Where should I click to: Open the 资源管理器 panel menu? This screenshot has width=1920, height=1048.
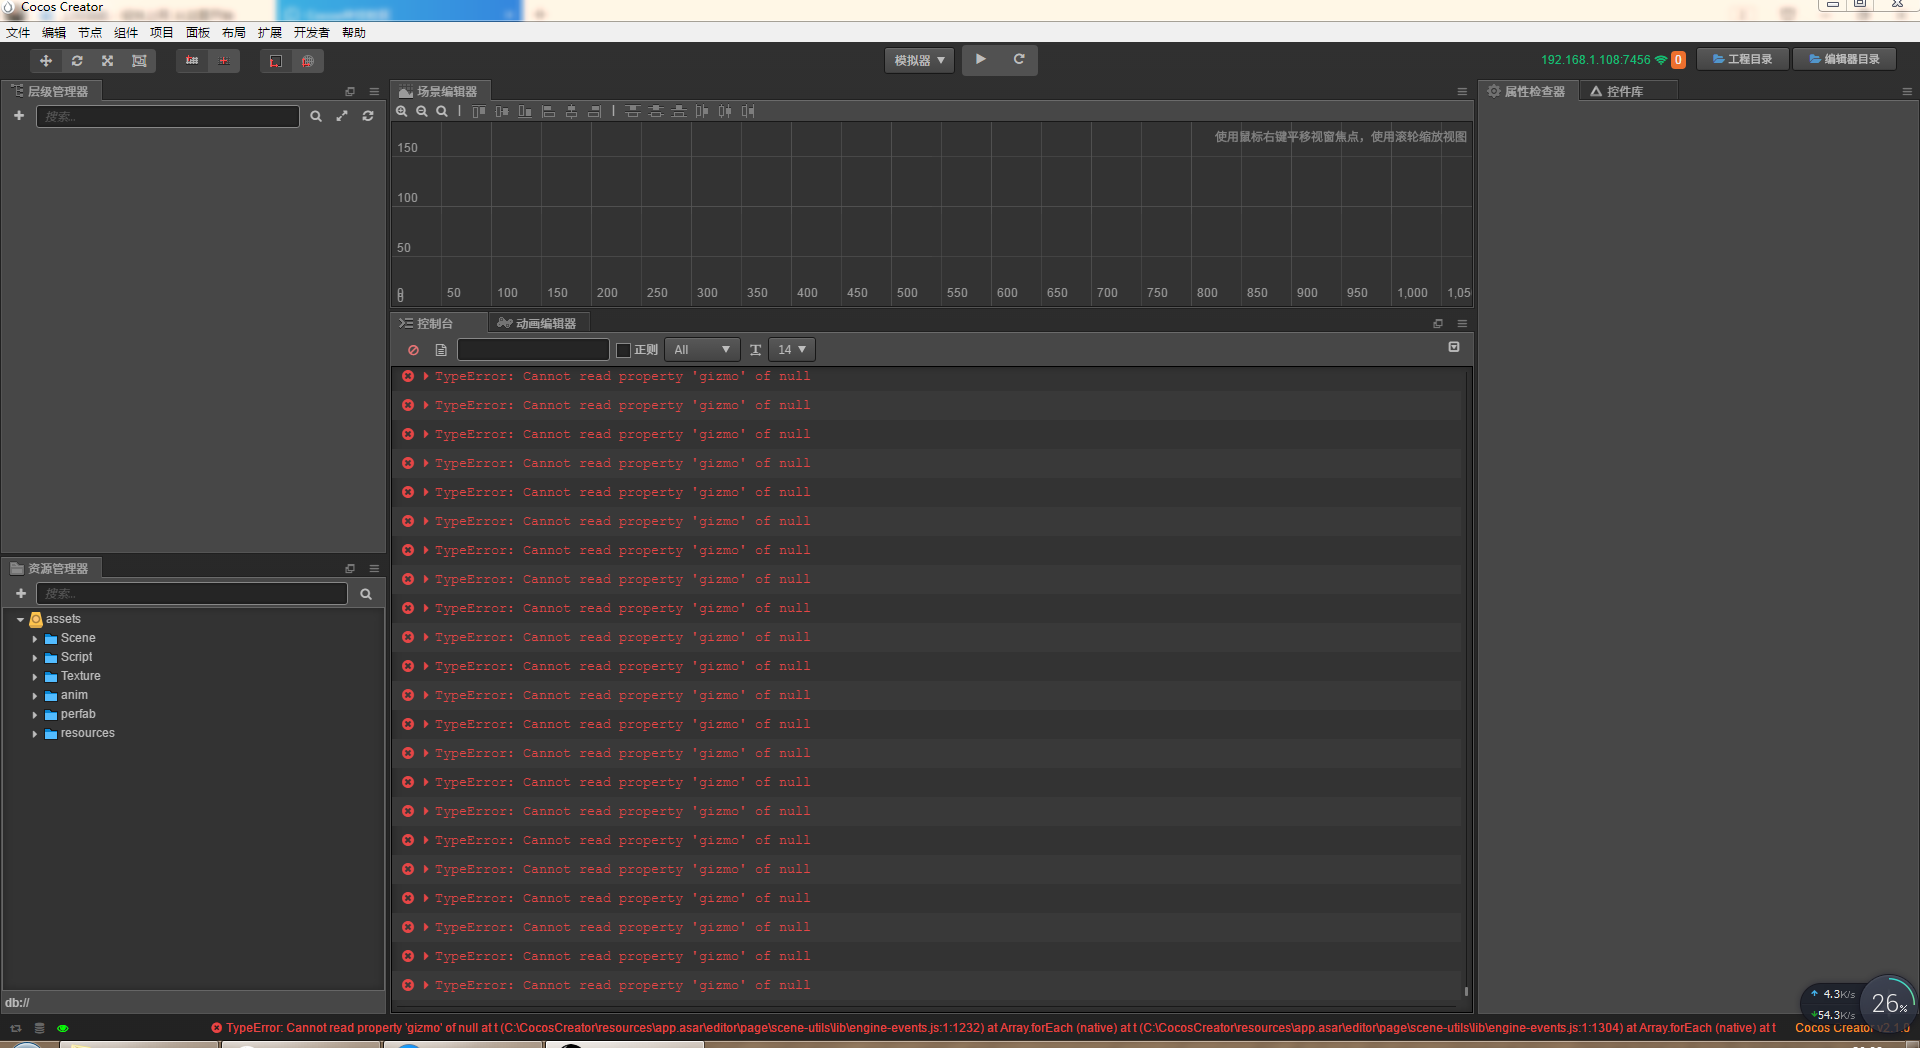click(374, 569)
